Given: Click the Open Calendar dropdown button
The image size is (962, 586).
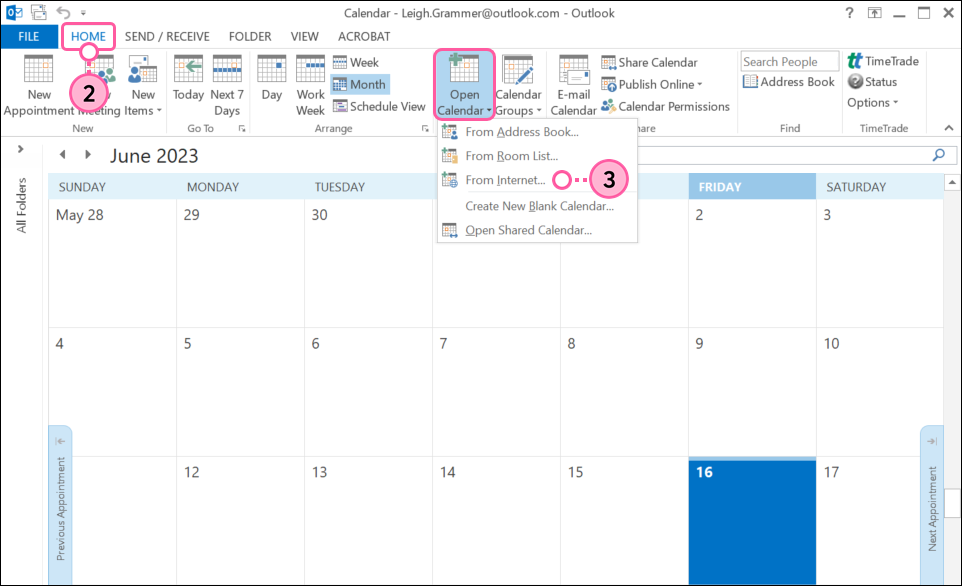Looking at the screenshot, I should [x=464, y=85].
